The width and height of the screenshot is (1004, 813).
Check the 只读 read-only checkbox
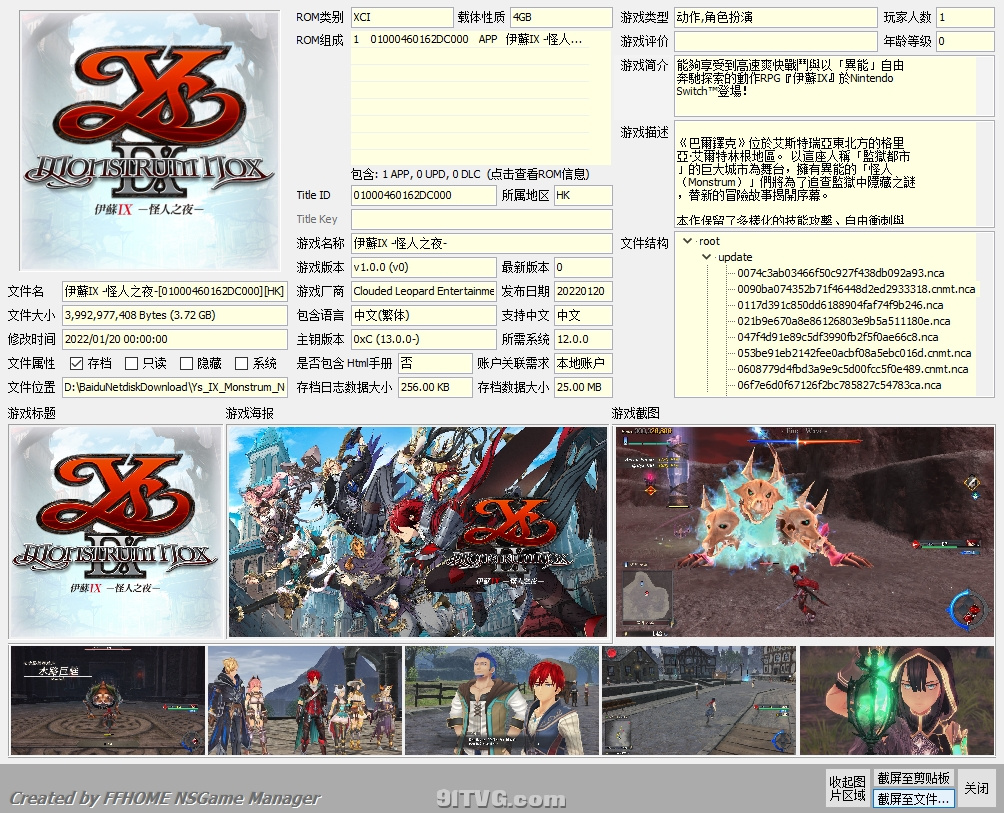131,364
